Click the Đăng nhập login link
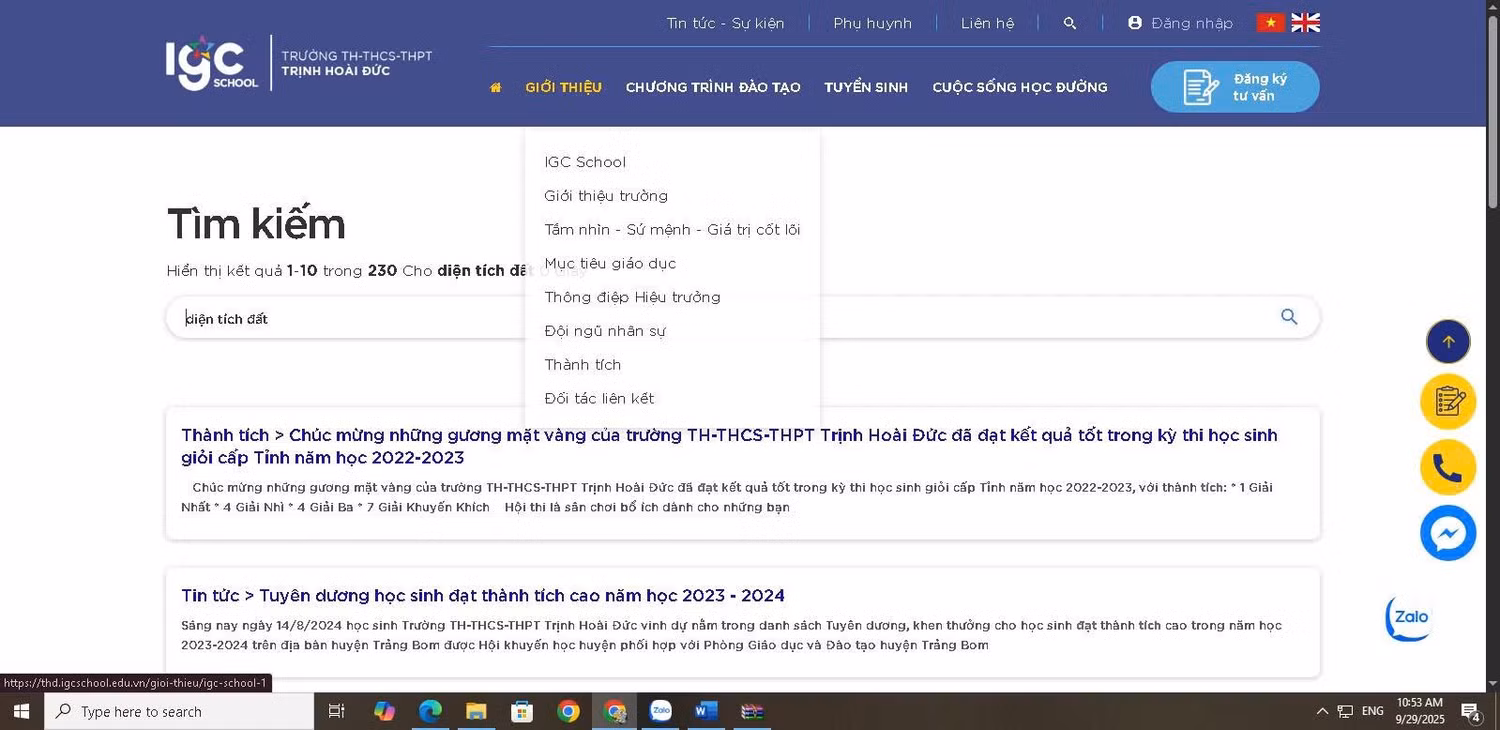Image resolution: width=1500 pixels, height=730 pixels. pos(1181,23)
